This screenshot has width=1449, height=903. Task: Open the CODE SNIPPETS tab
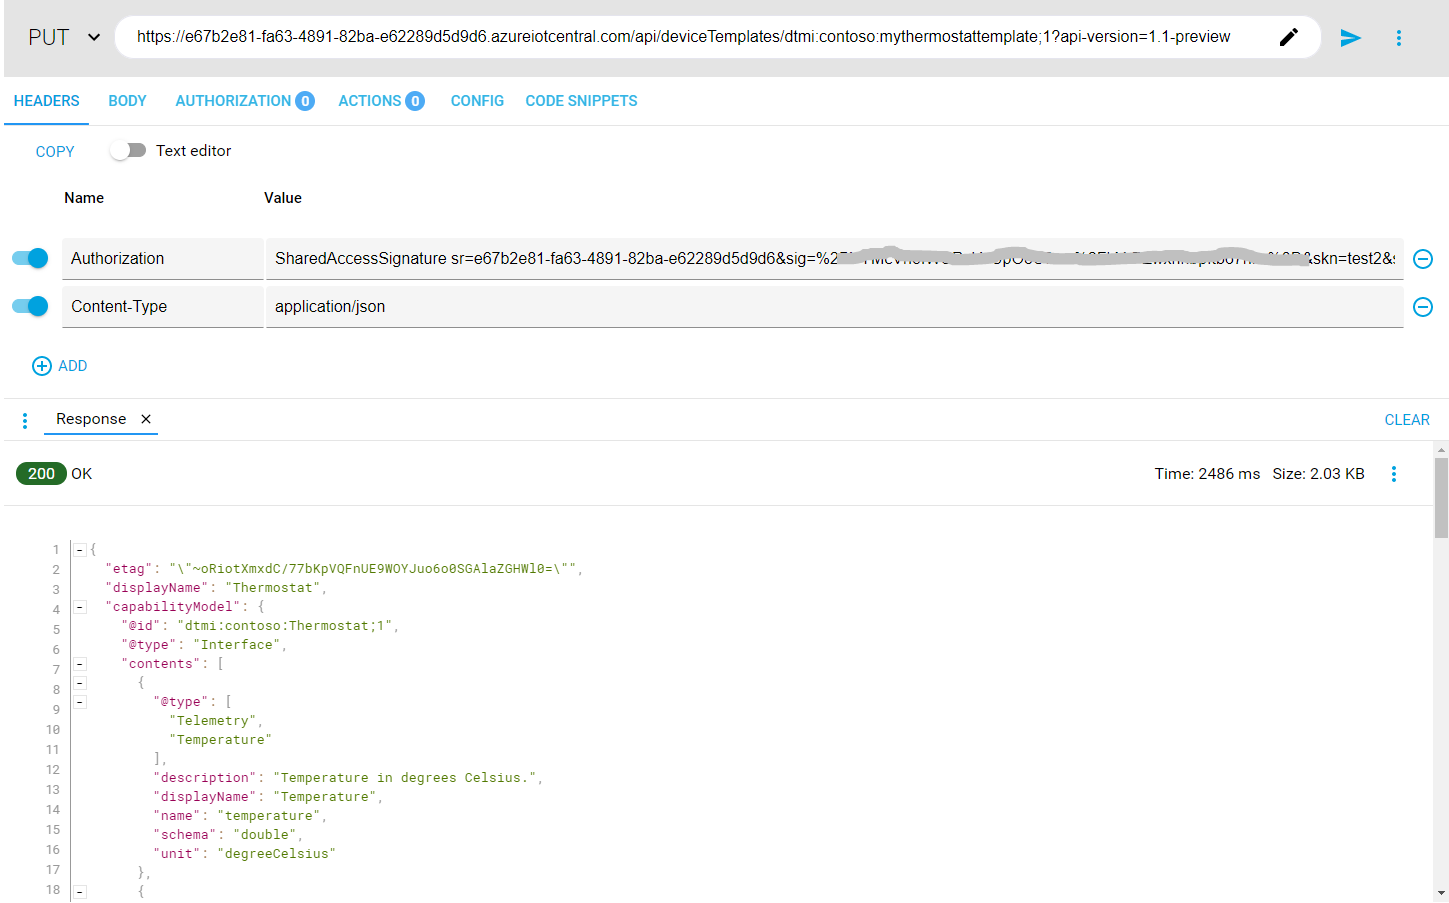[581, 101]
